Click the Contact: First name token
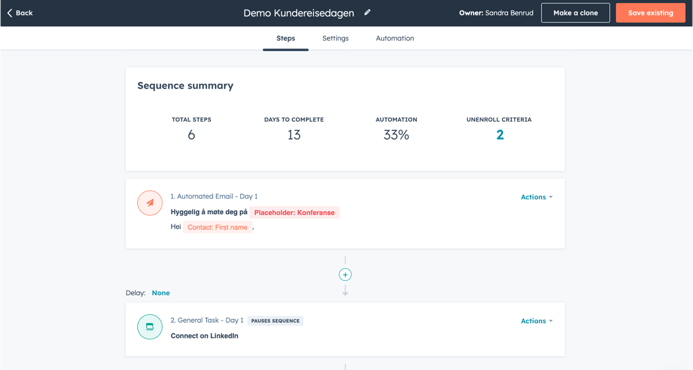 (217, 227)
